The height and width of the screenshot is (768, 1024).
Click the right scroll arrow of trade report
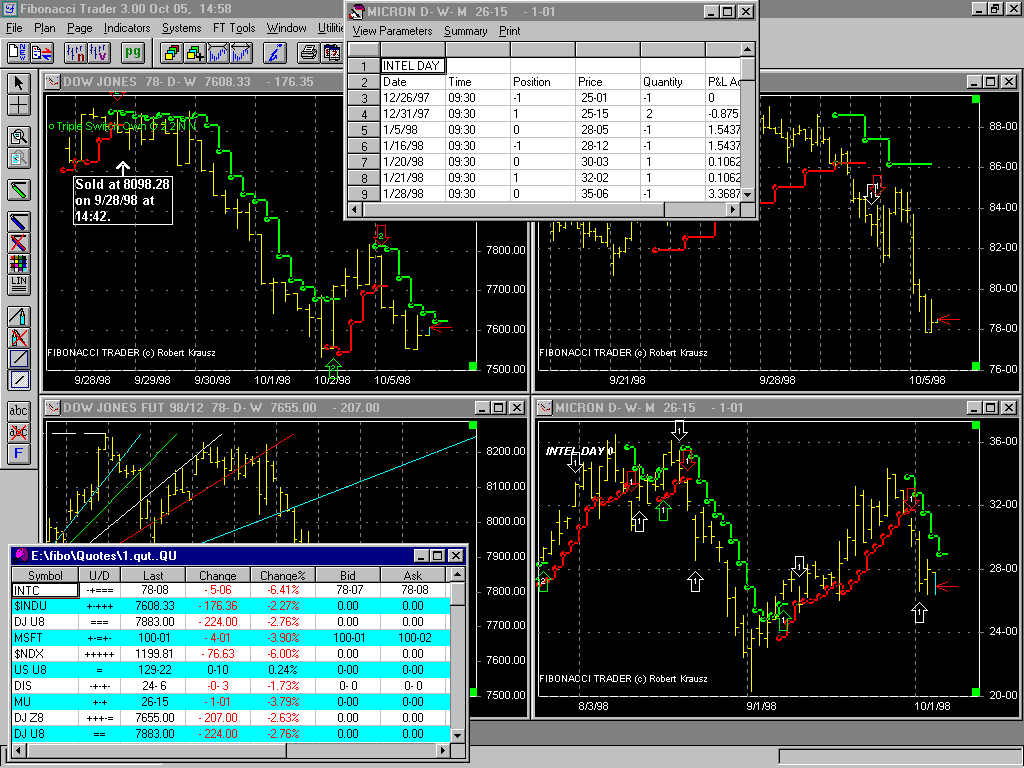[733, 210]
